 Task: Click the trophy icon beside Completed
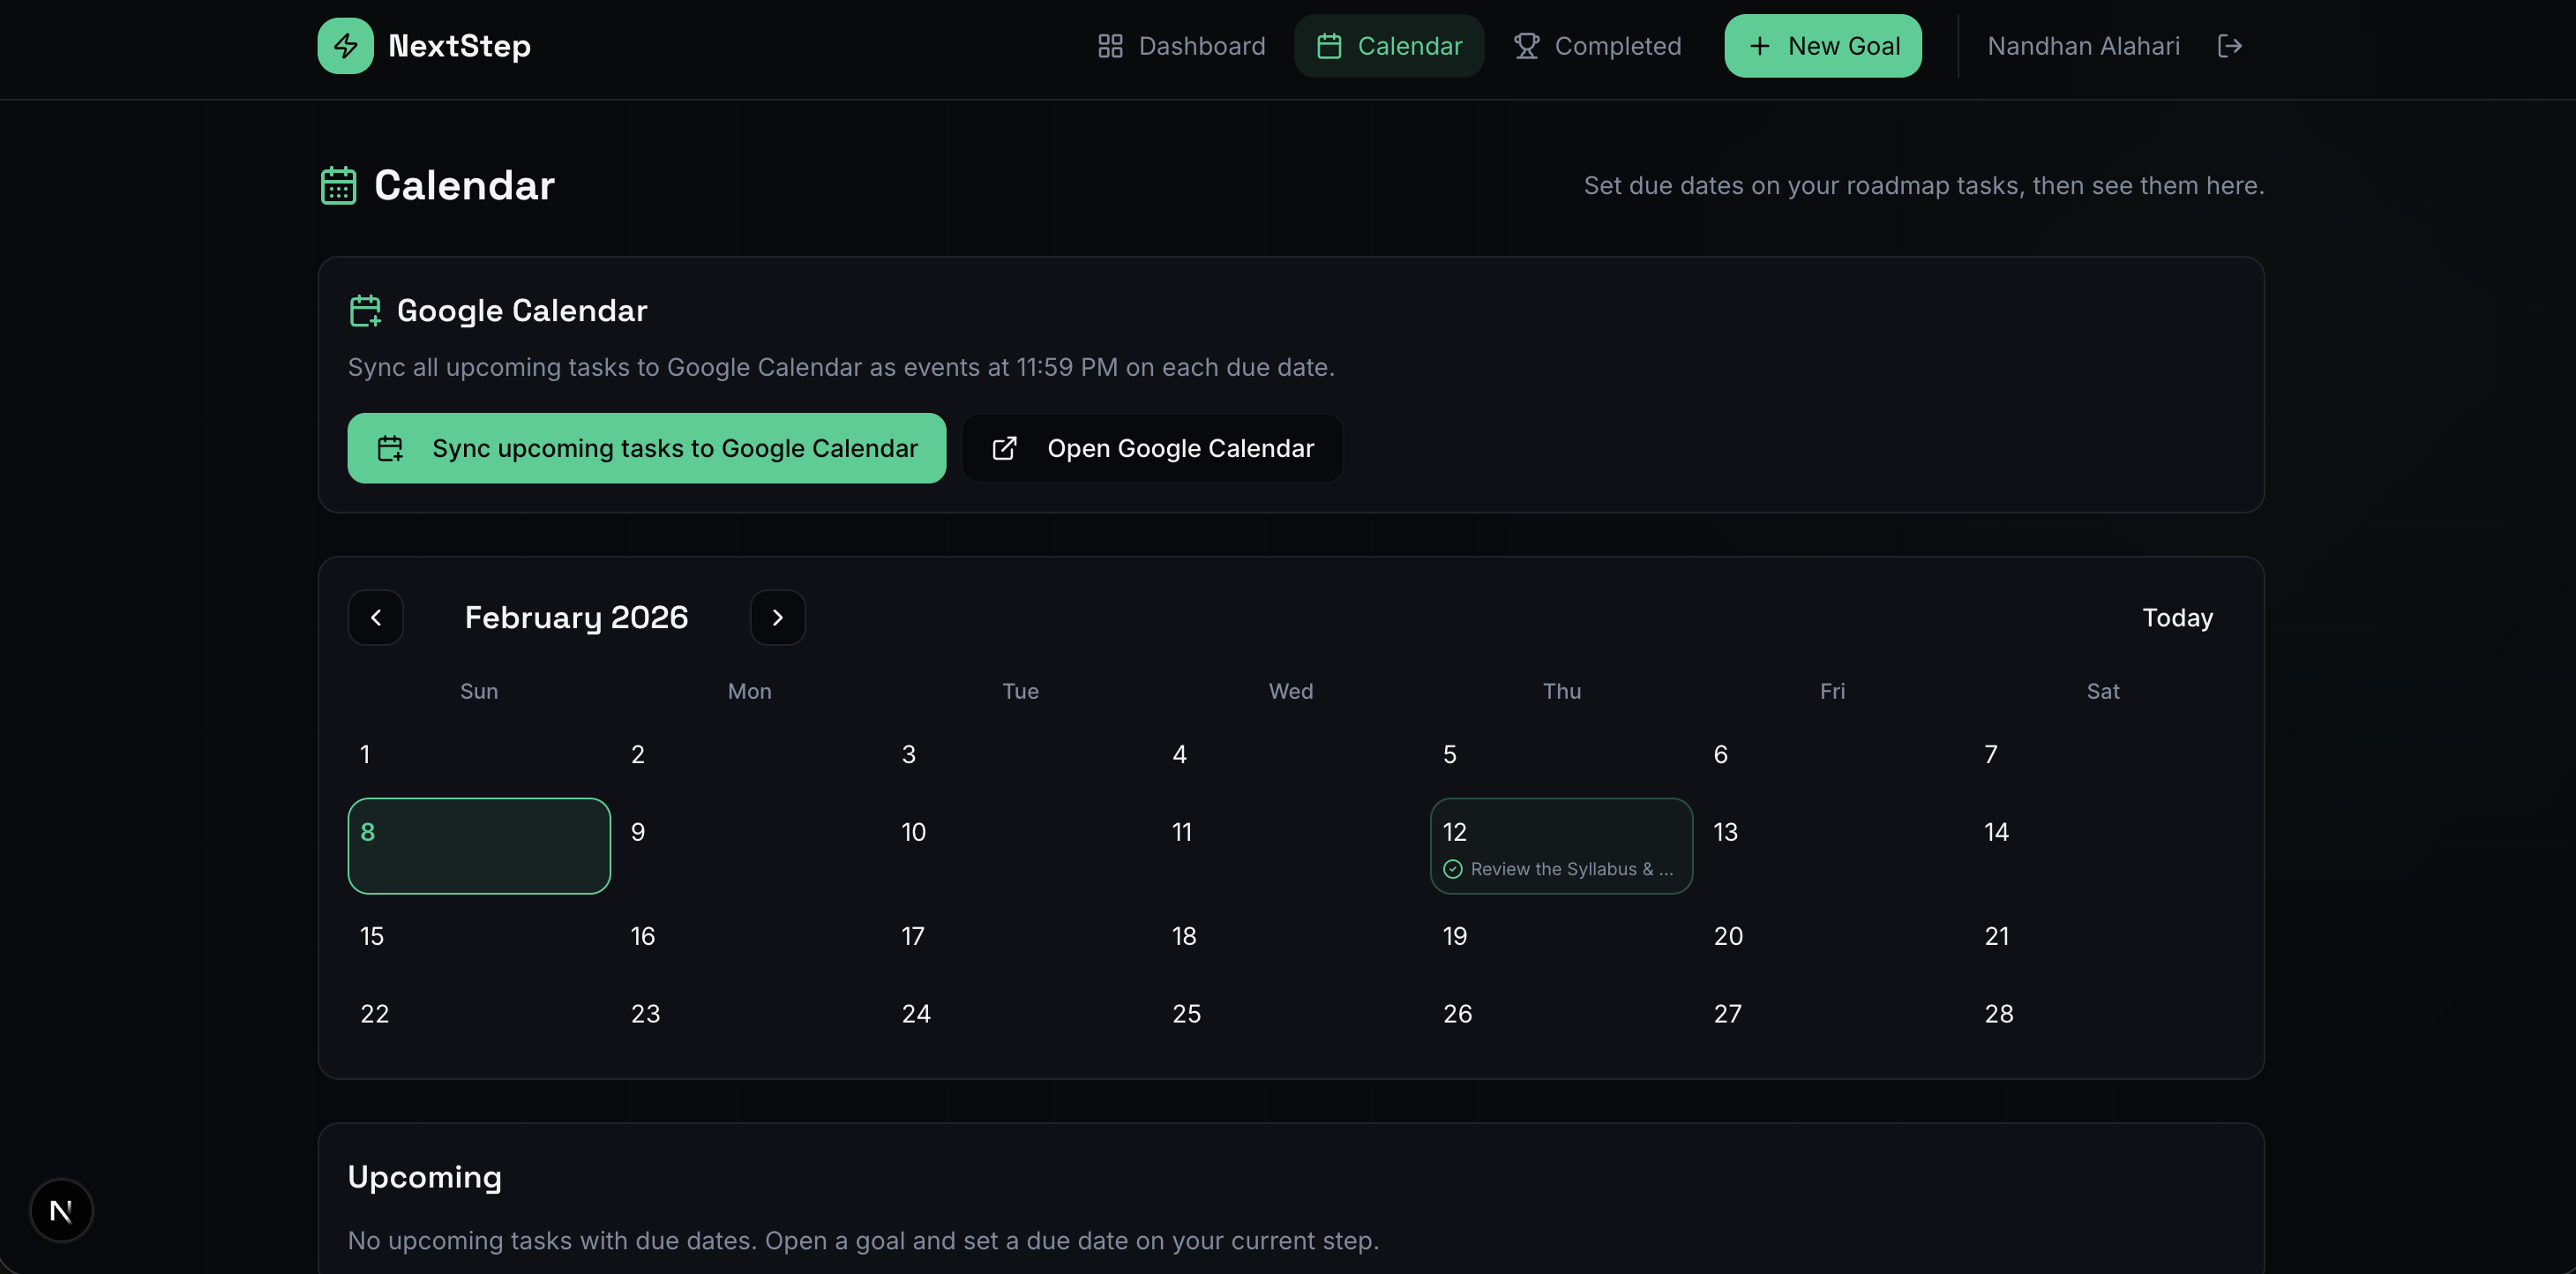1526,46
